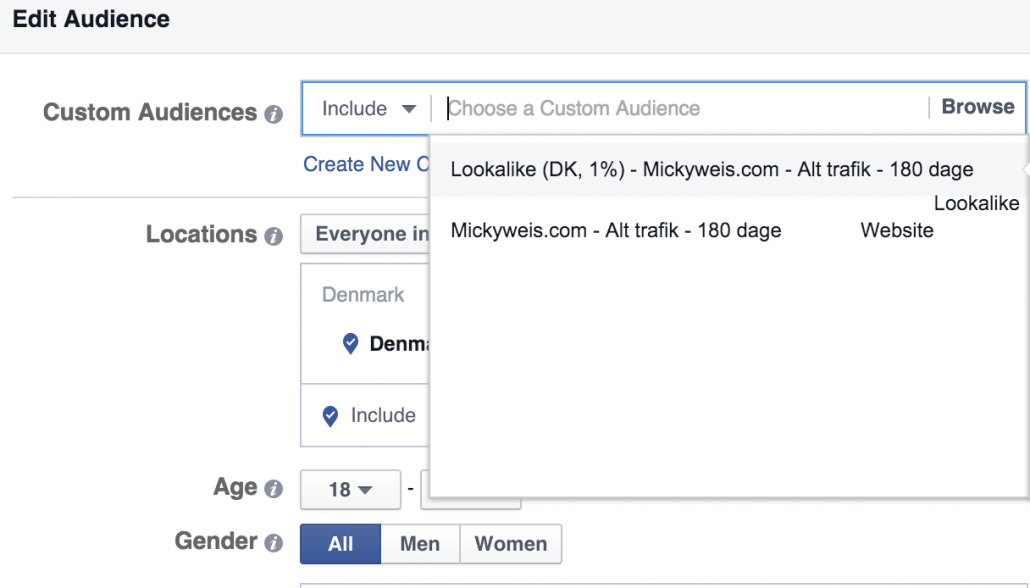Choose the Men gender button
The height and width of the screenshot is (588, 1030).
tap(420, 544)
